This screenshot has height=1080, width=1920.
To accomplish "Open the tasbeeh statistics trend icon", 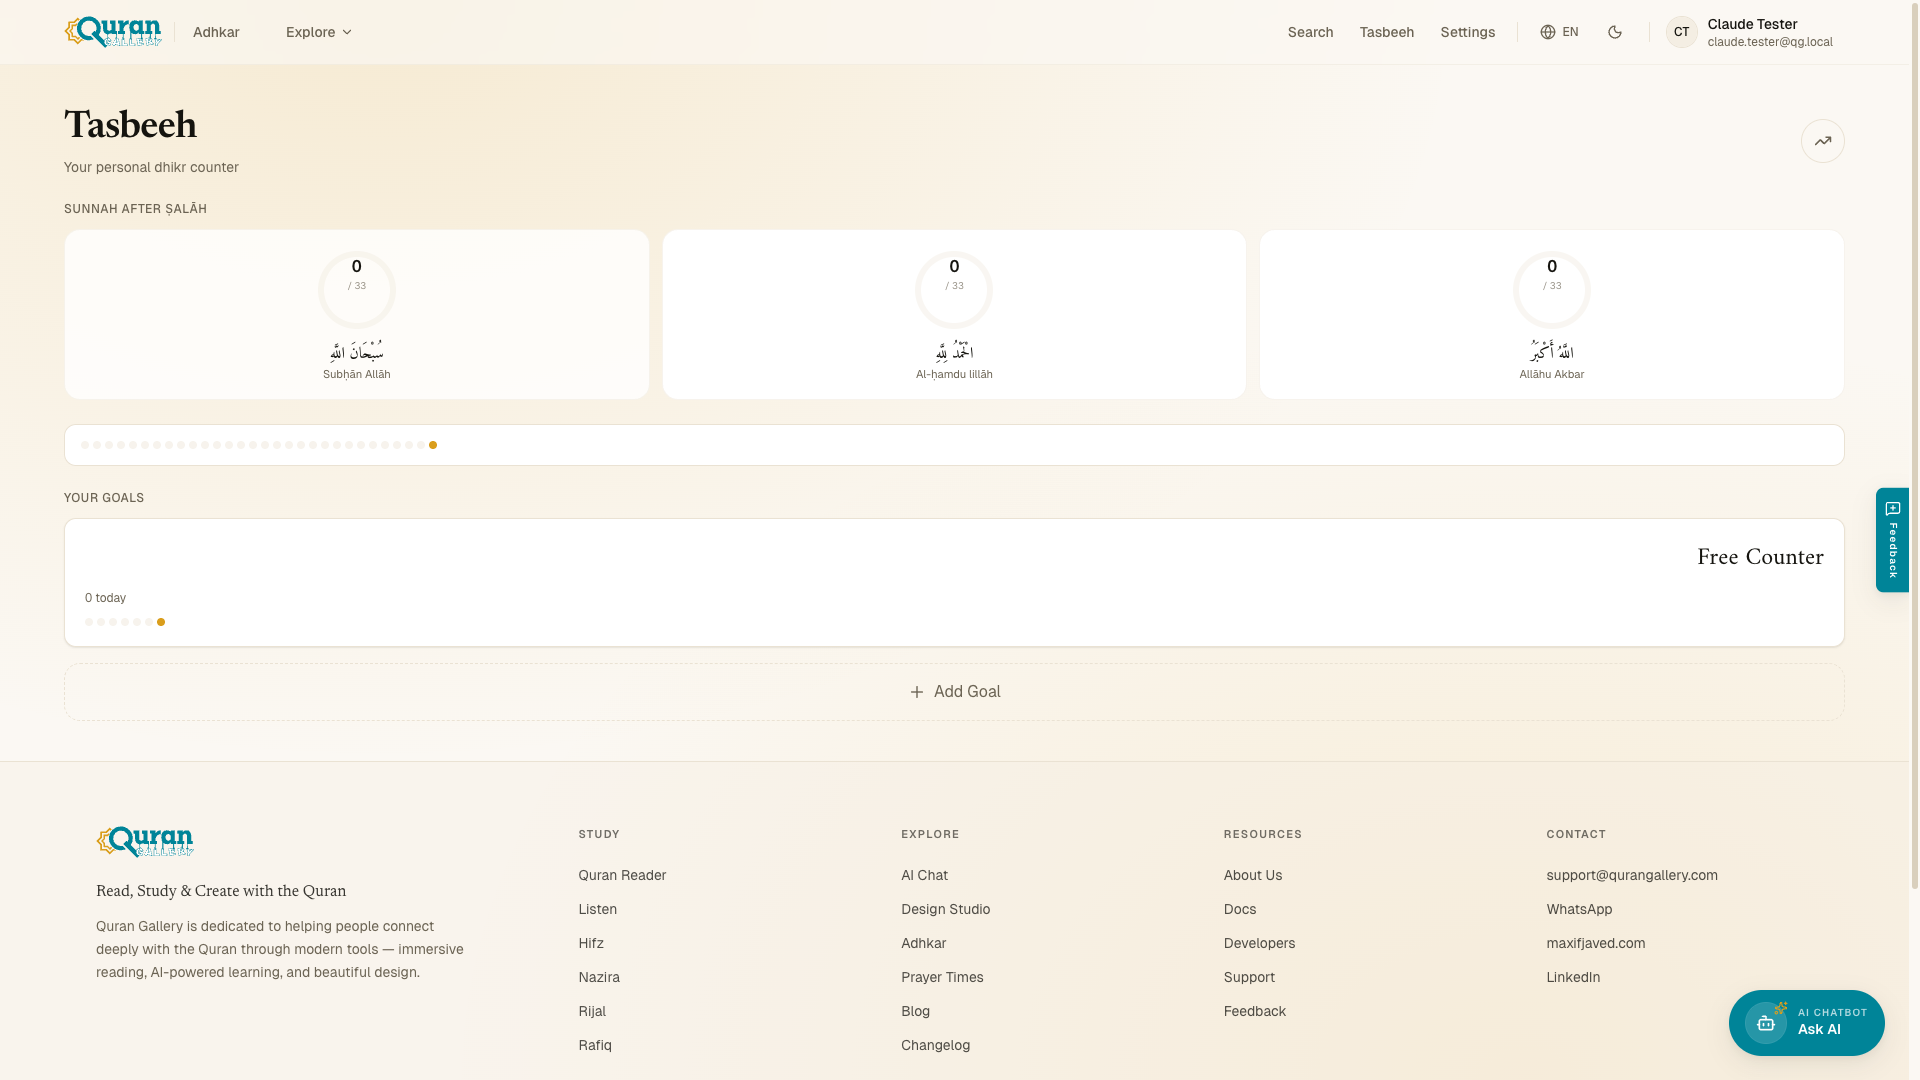I will coord(1823,141).
